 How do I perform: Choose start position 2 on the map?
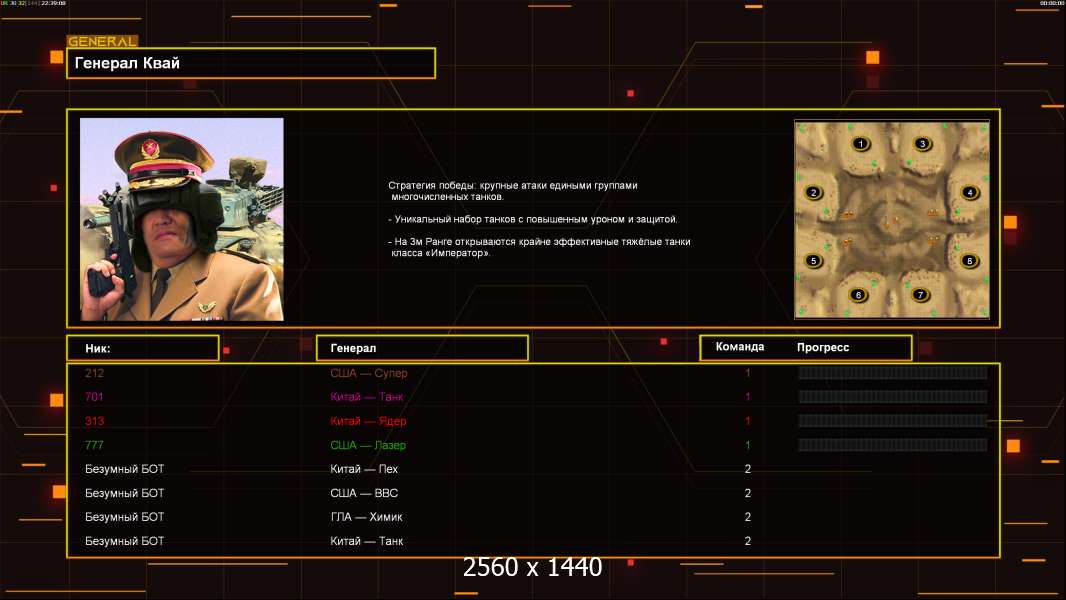click(x=813, y=193)
